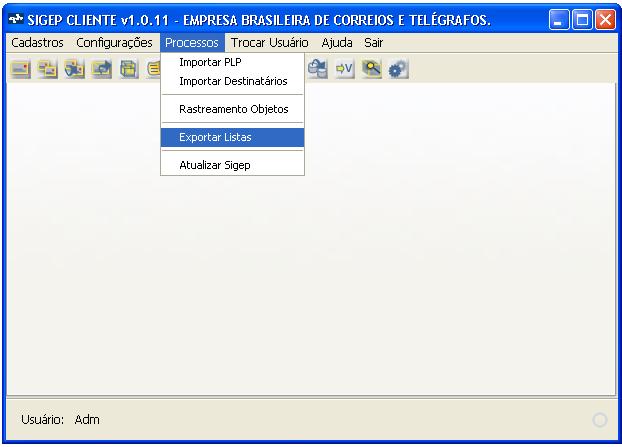The height and width of the screenshot is (447, 622).
Task: Click the envelope with megaphone toolbar icon
Action: [x=74, y=69]
